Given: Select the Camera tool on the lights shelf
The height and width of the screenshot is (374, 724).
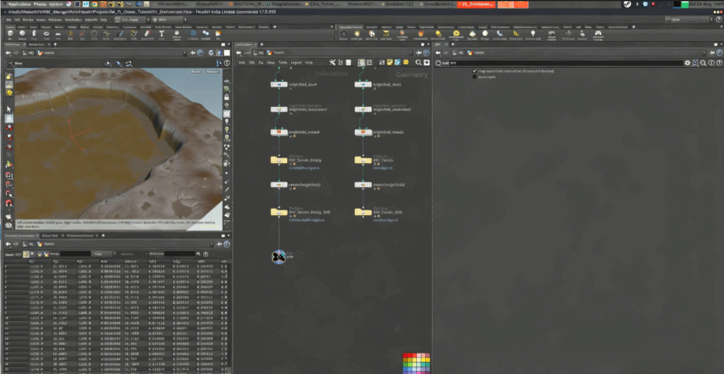Looking at the screenshot, I should 344,35.
